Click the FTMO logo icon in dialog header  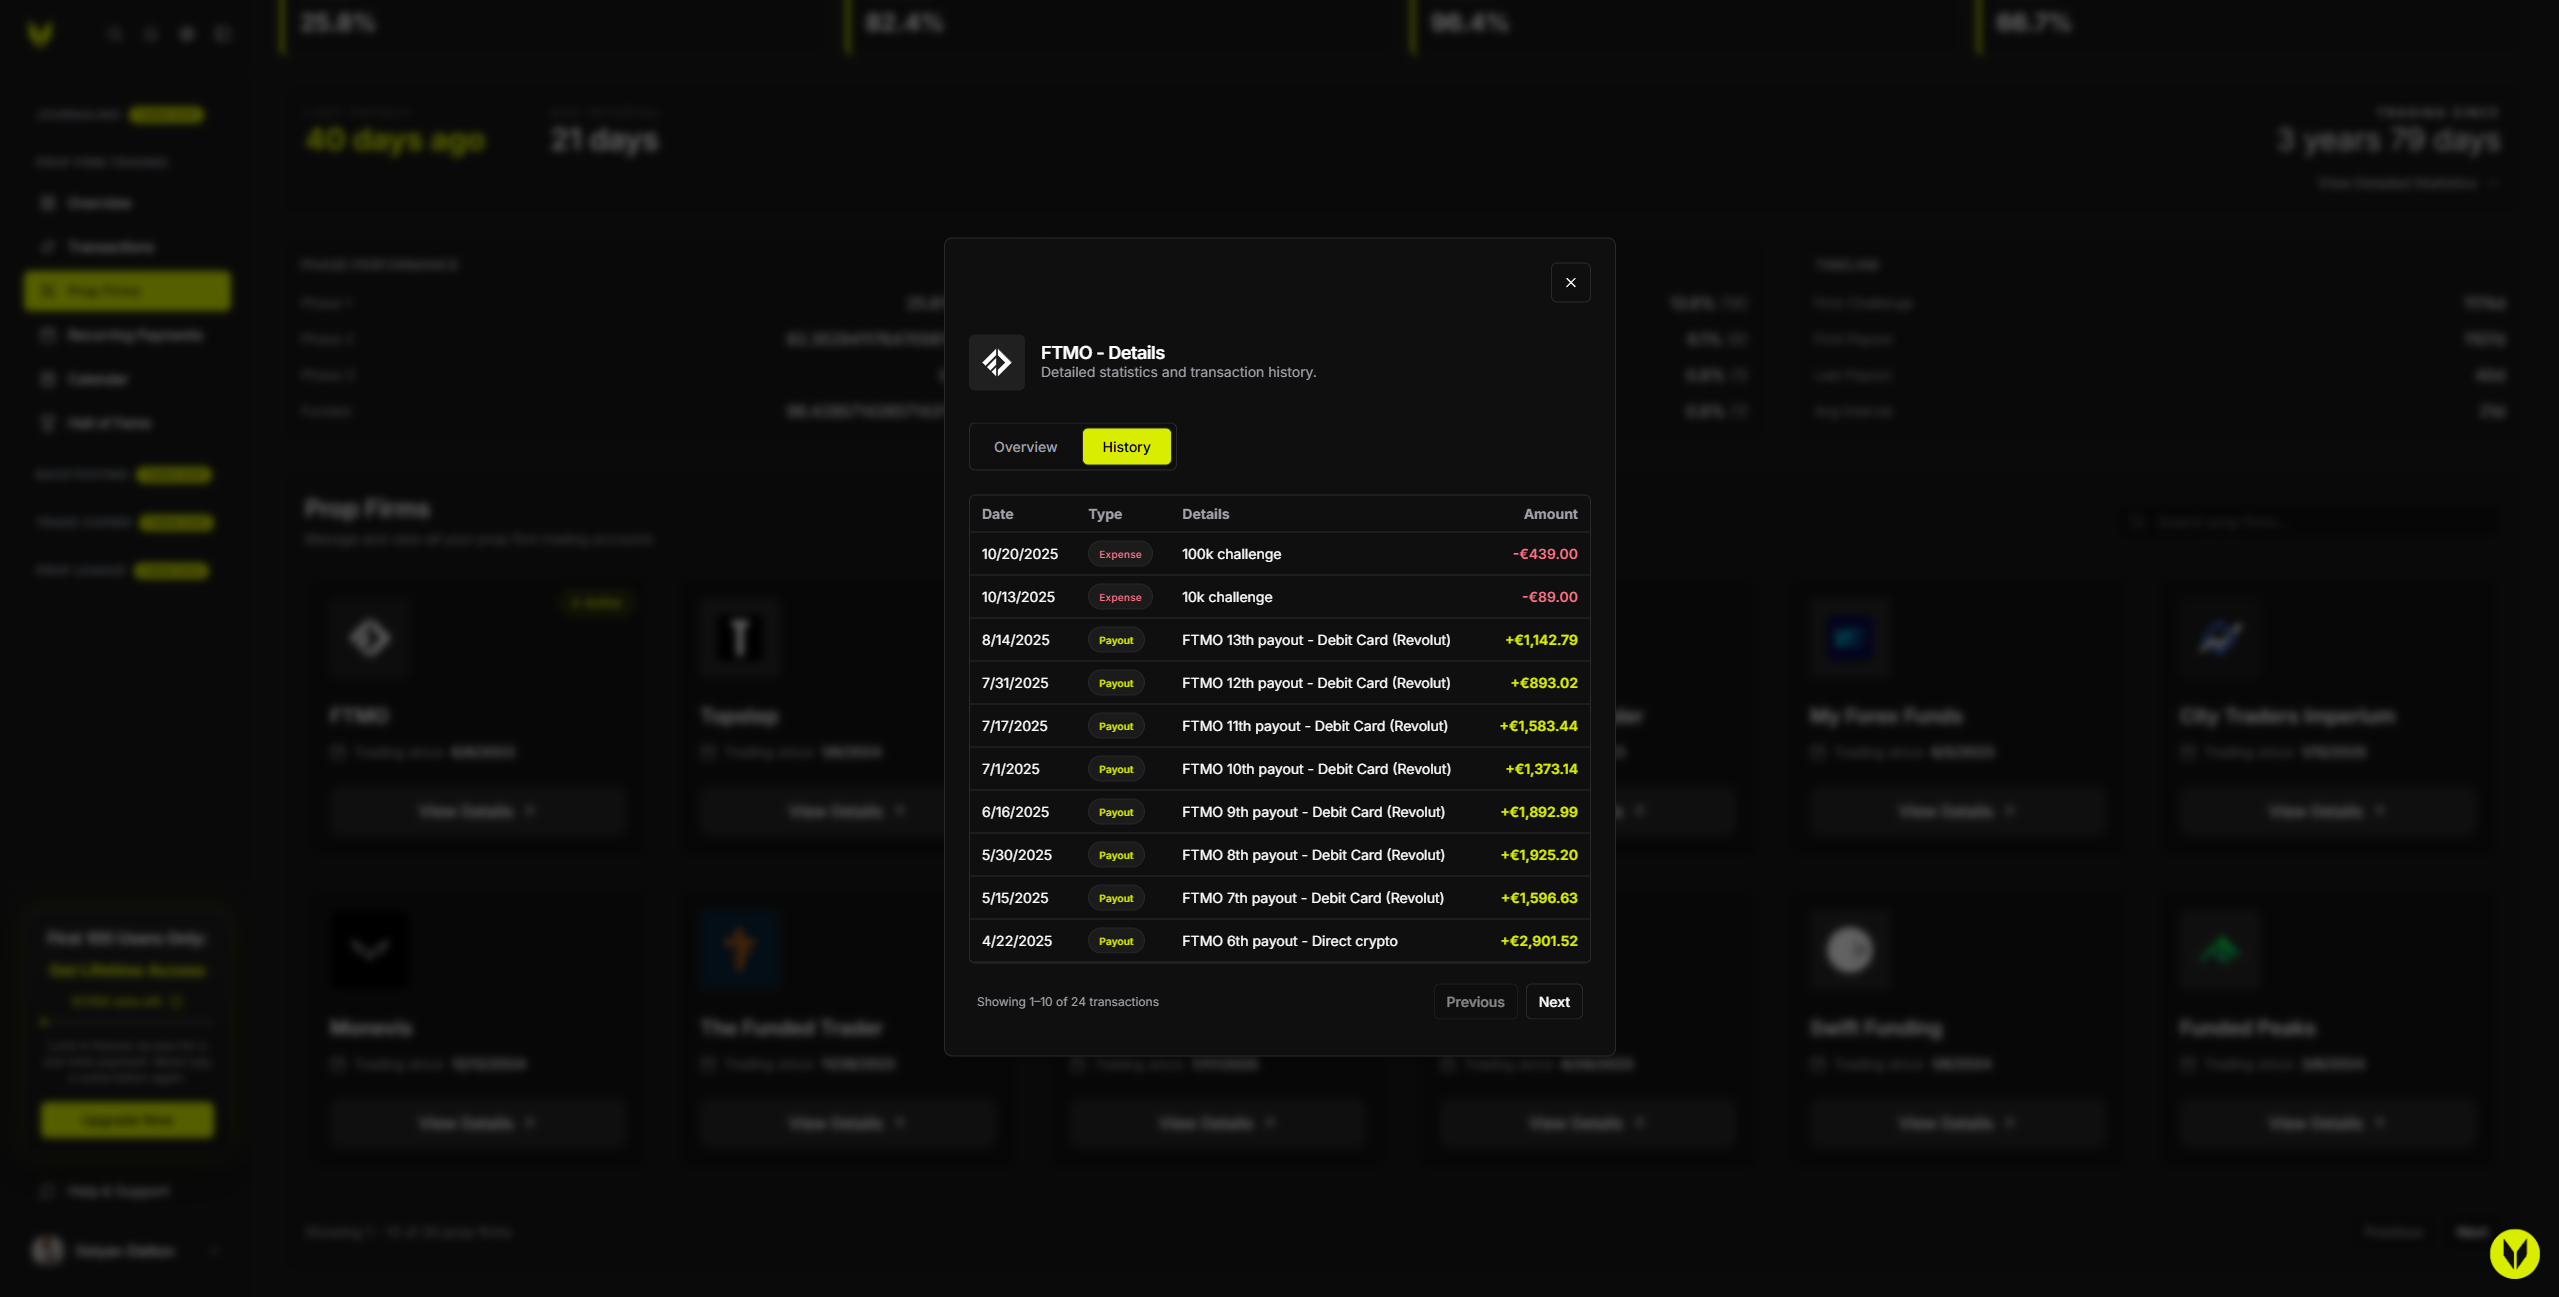click(996, 362)
